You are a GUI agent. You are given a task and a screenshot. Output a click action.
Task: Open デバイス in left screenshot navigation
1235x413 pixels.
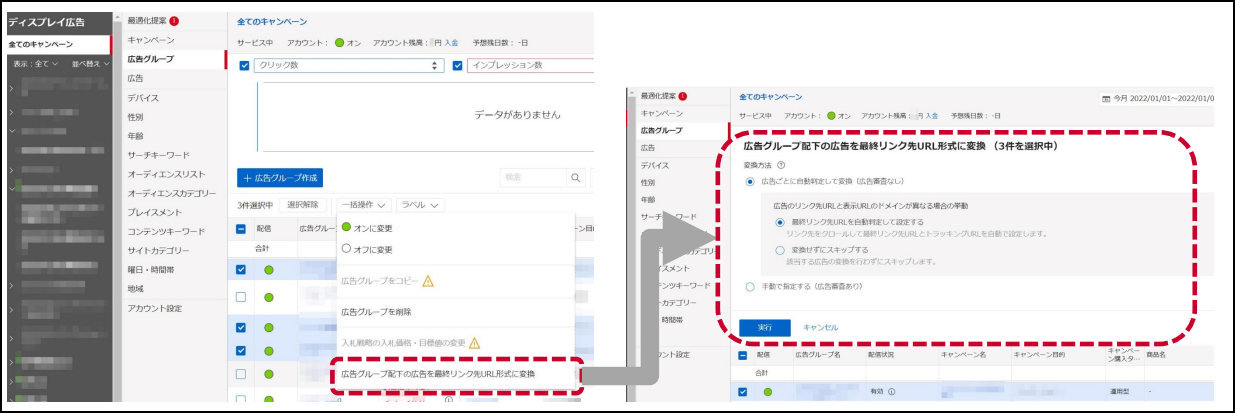click(x=143, y=98)
